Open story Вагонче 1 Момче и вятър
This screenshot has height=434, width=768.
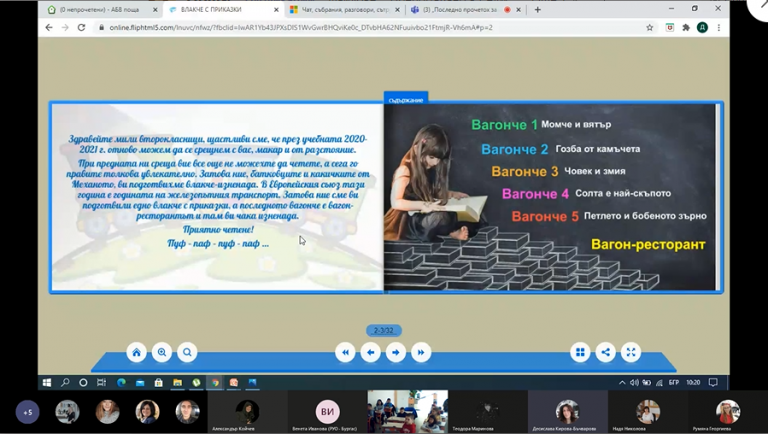pos(541,125)
